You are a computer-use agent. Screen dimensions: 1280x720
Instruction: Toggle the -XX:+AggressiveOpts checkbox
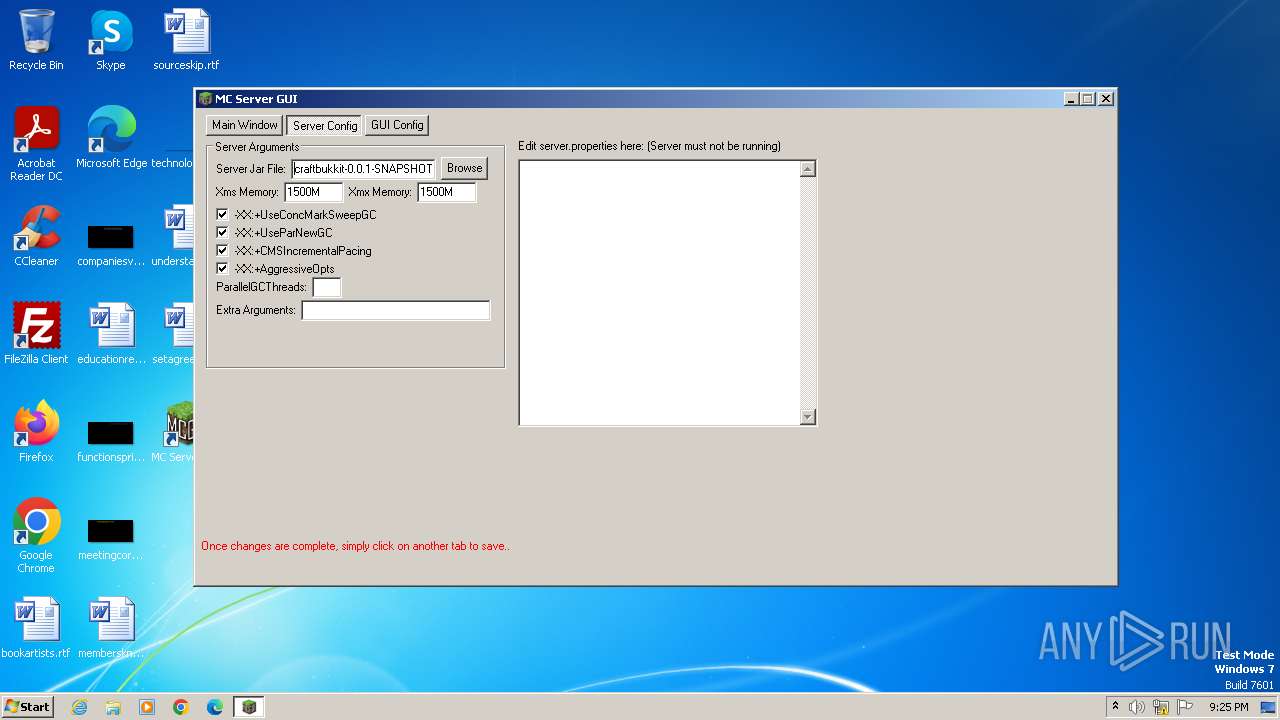[x=222, y=269]
